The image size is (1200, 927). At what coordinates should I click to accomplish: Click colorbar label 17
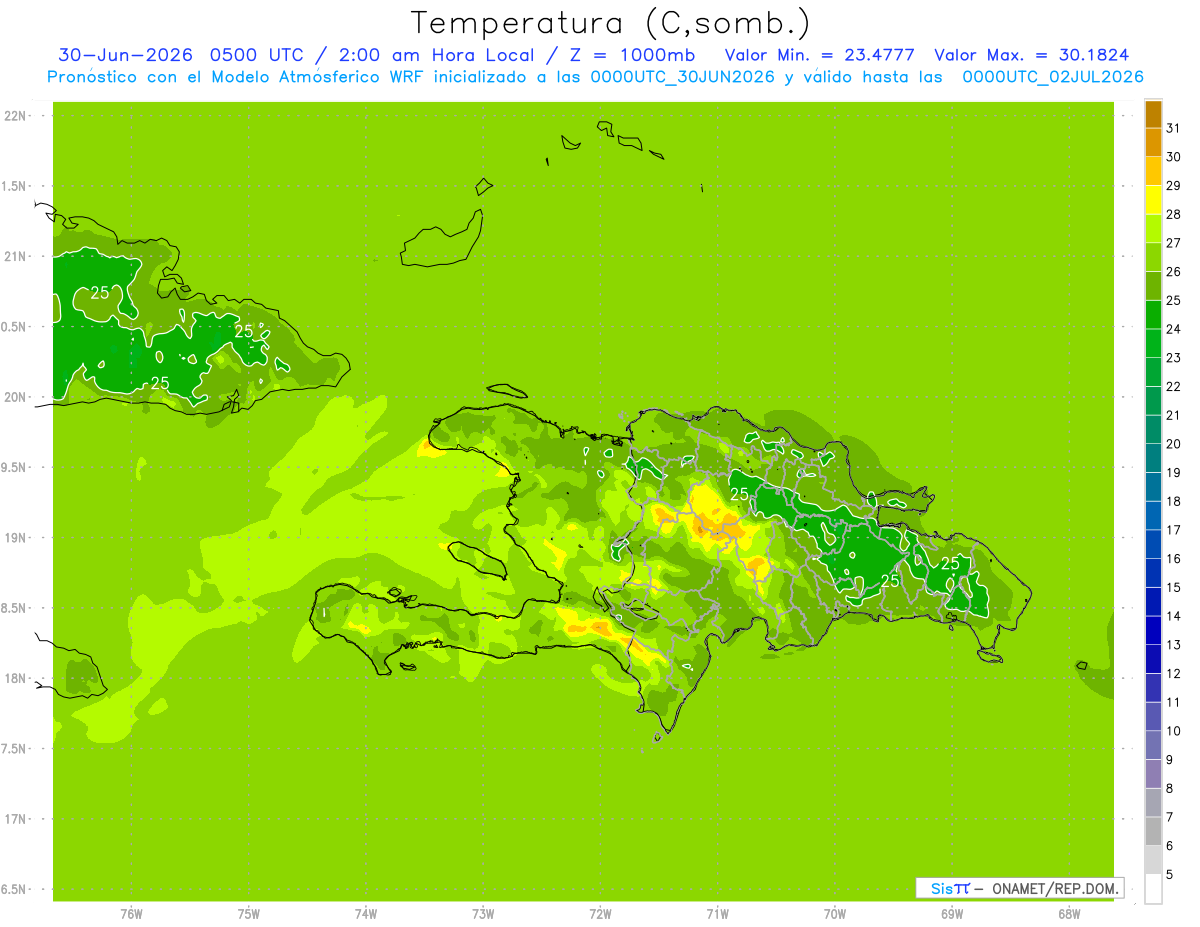(1174, 529)
